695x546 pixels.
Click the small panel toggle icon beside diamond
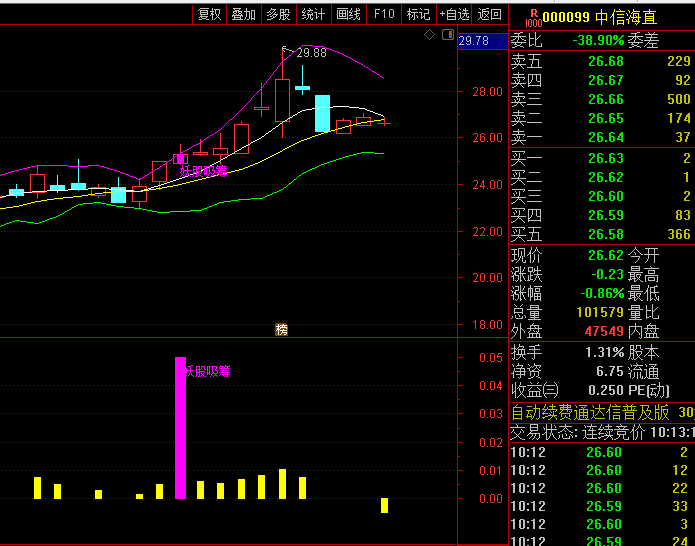coord(446,35)
